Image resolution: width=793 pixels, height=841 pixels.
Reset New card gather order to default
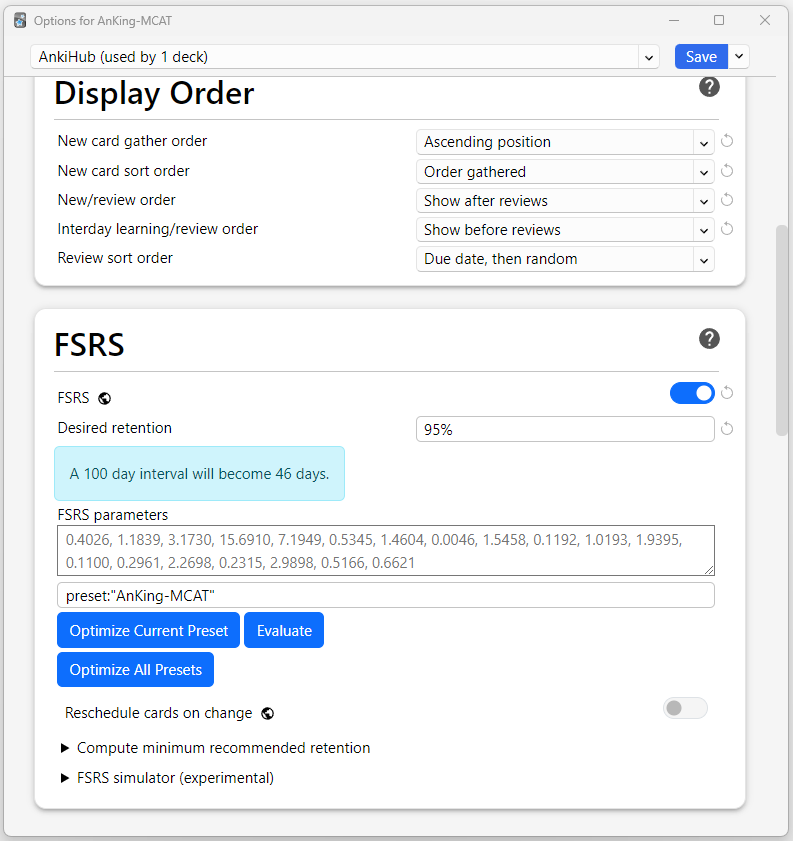point(727,141)
